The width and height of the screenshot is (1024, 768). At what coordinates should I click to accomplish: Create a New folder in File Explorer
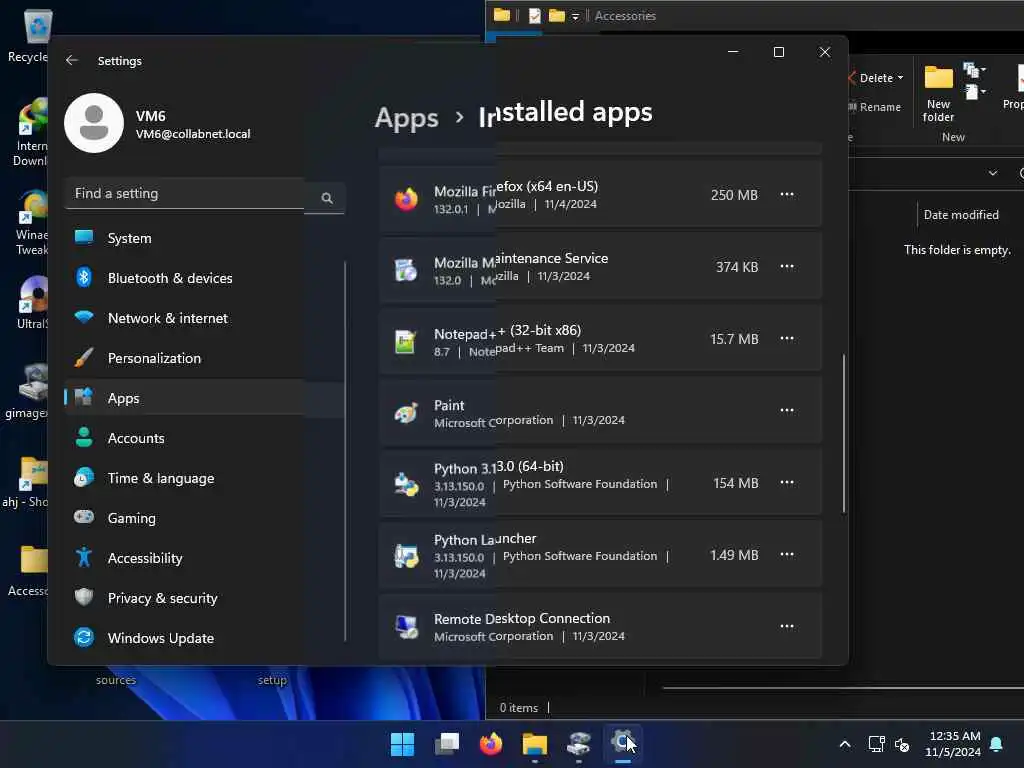(938, 94)
